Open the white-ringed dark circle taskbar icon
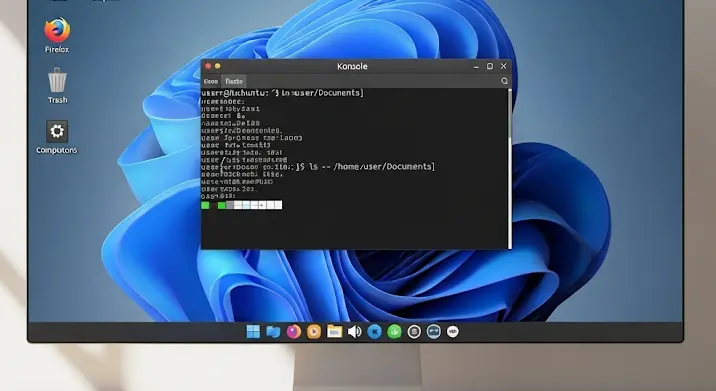 pyautogui.click(x=414, y=332)
